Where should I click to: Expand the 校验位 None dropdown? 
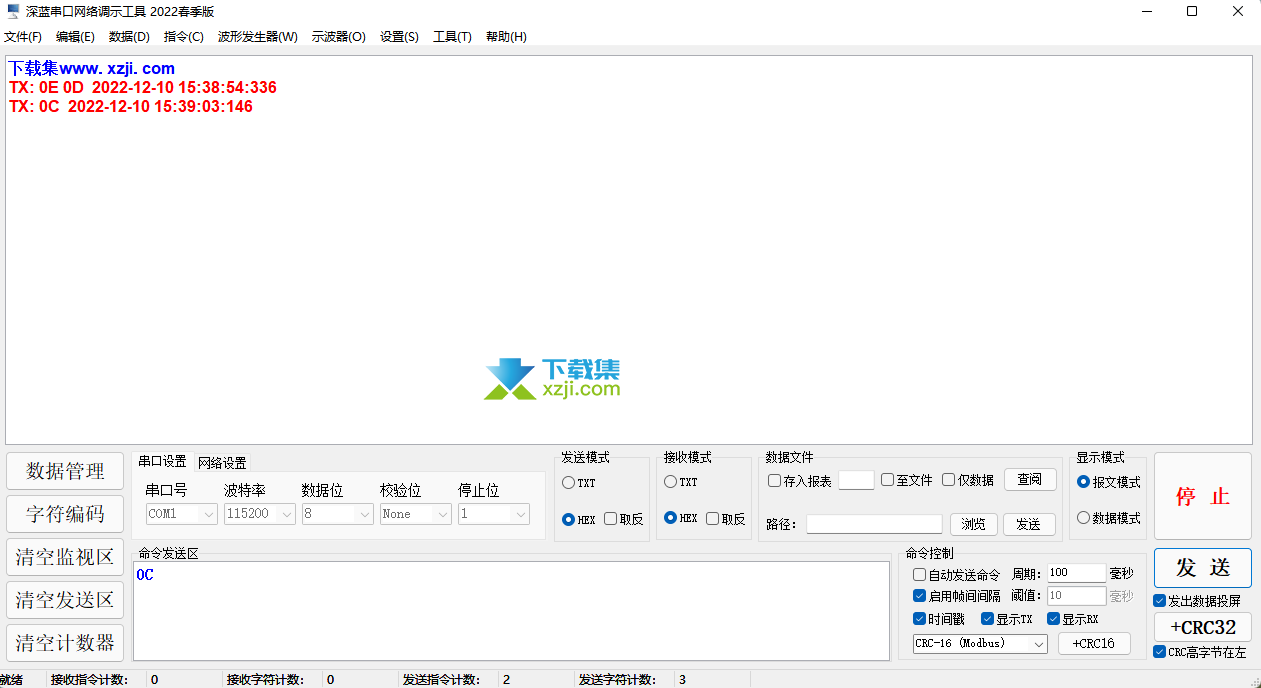[443, 514]
